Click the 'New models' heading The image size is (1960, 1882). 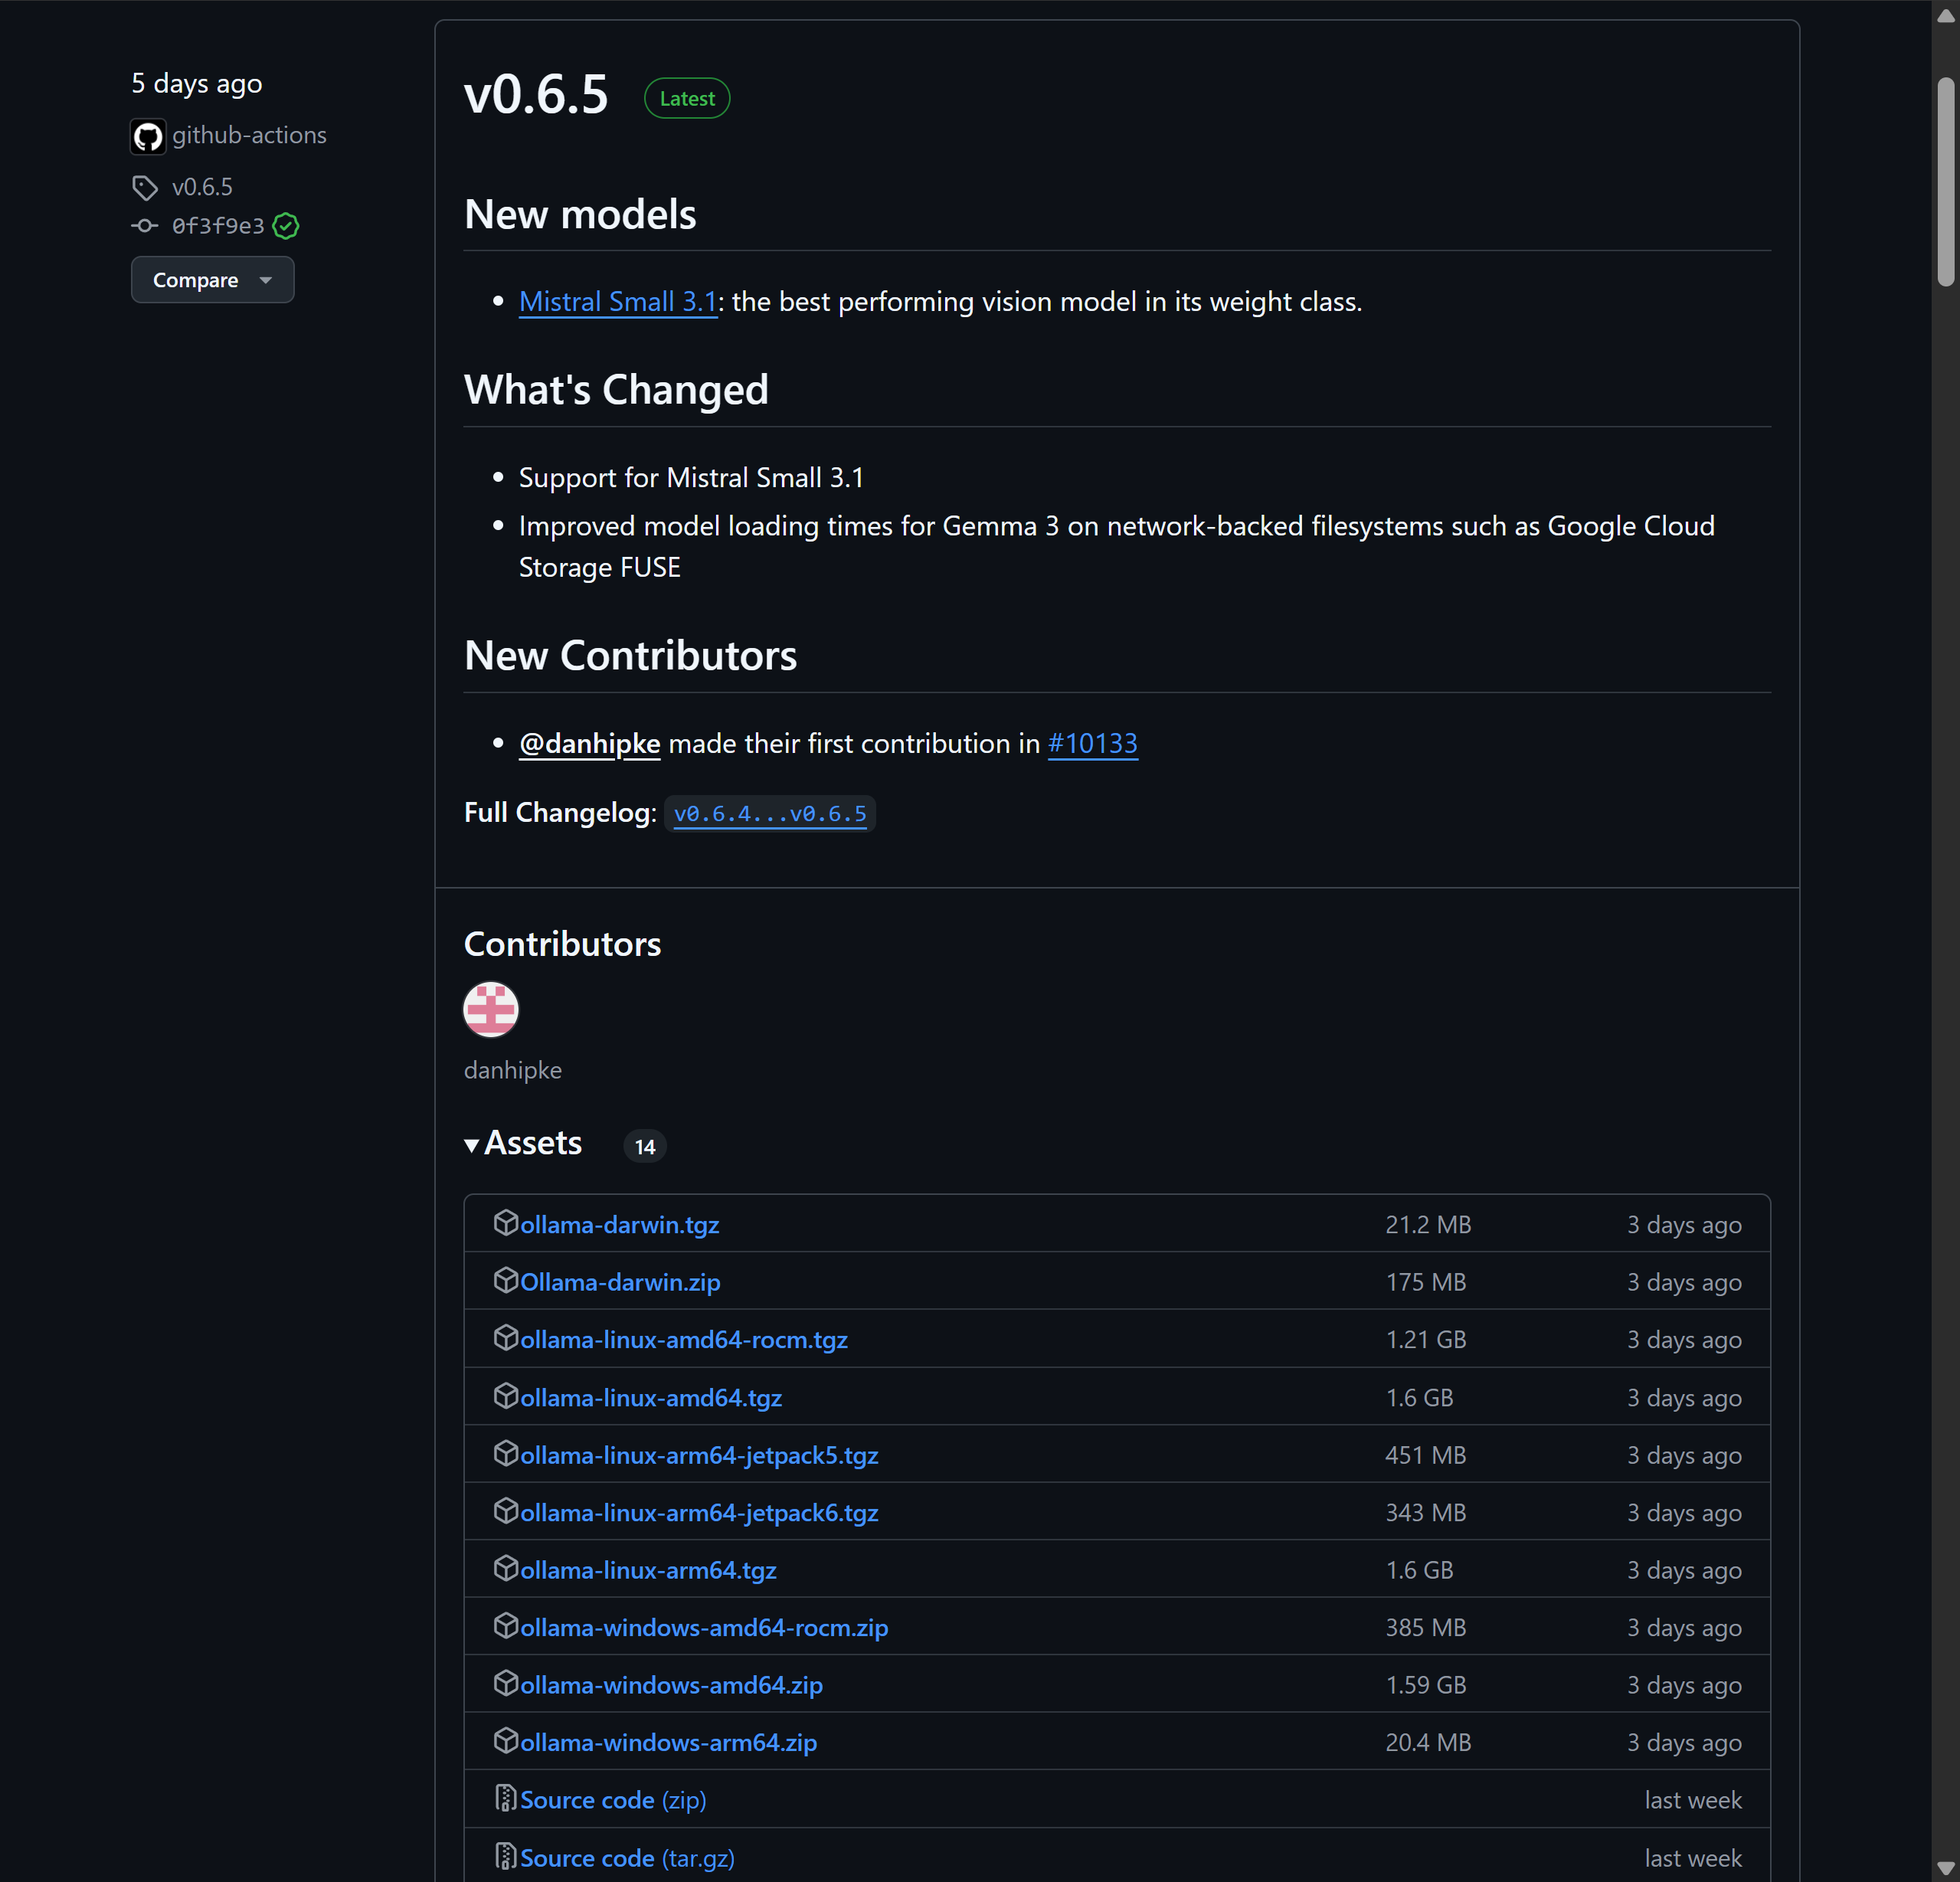[580, 215]
